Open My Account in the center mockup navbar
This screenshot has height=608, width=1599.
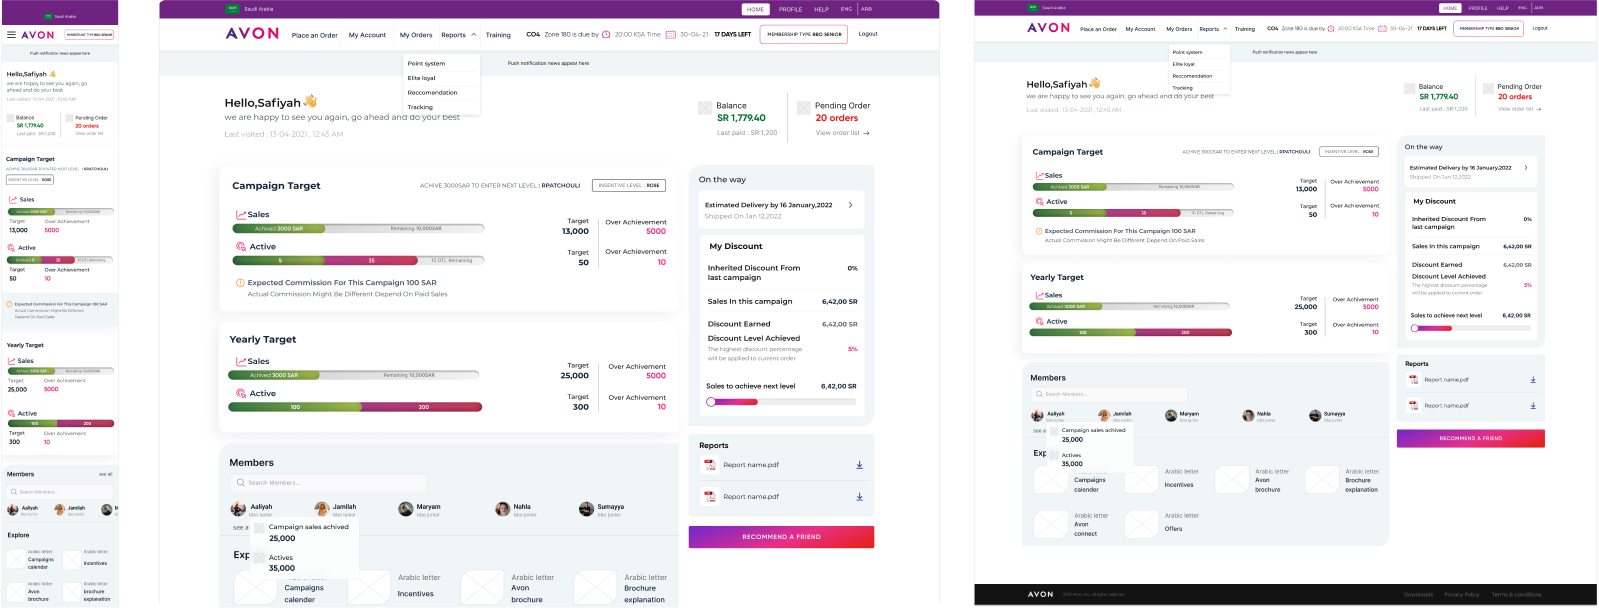coord(367,35)
